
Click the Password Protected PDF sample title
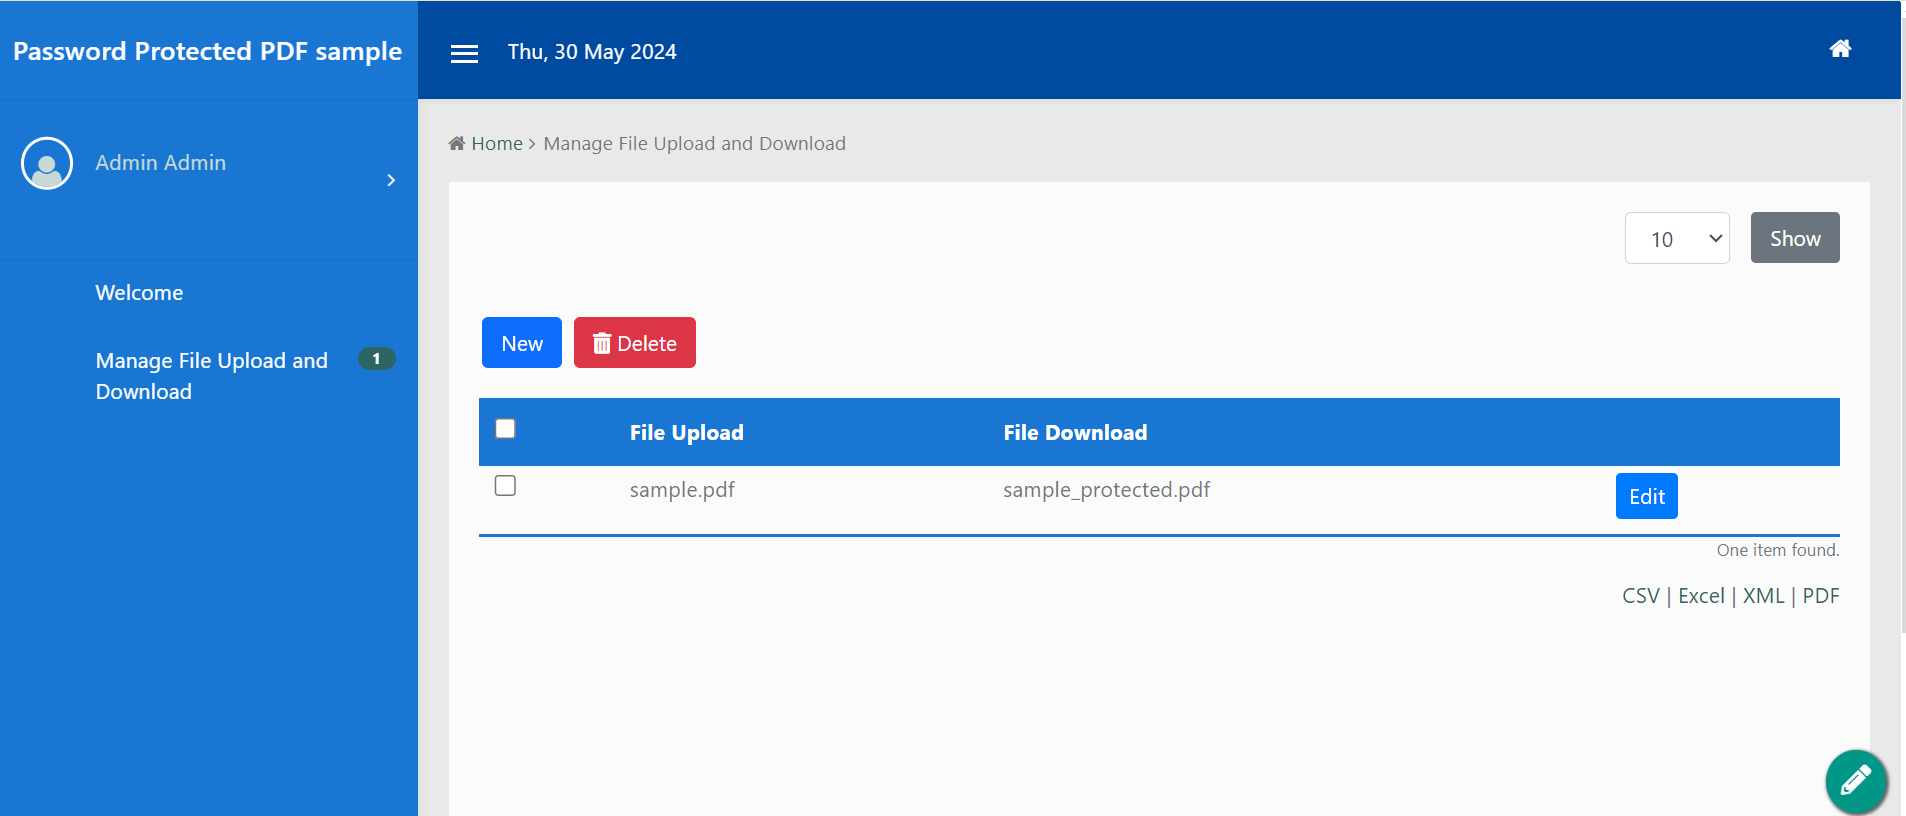pyautogui.click(x=208, y=51)
